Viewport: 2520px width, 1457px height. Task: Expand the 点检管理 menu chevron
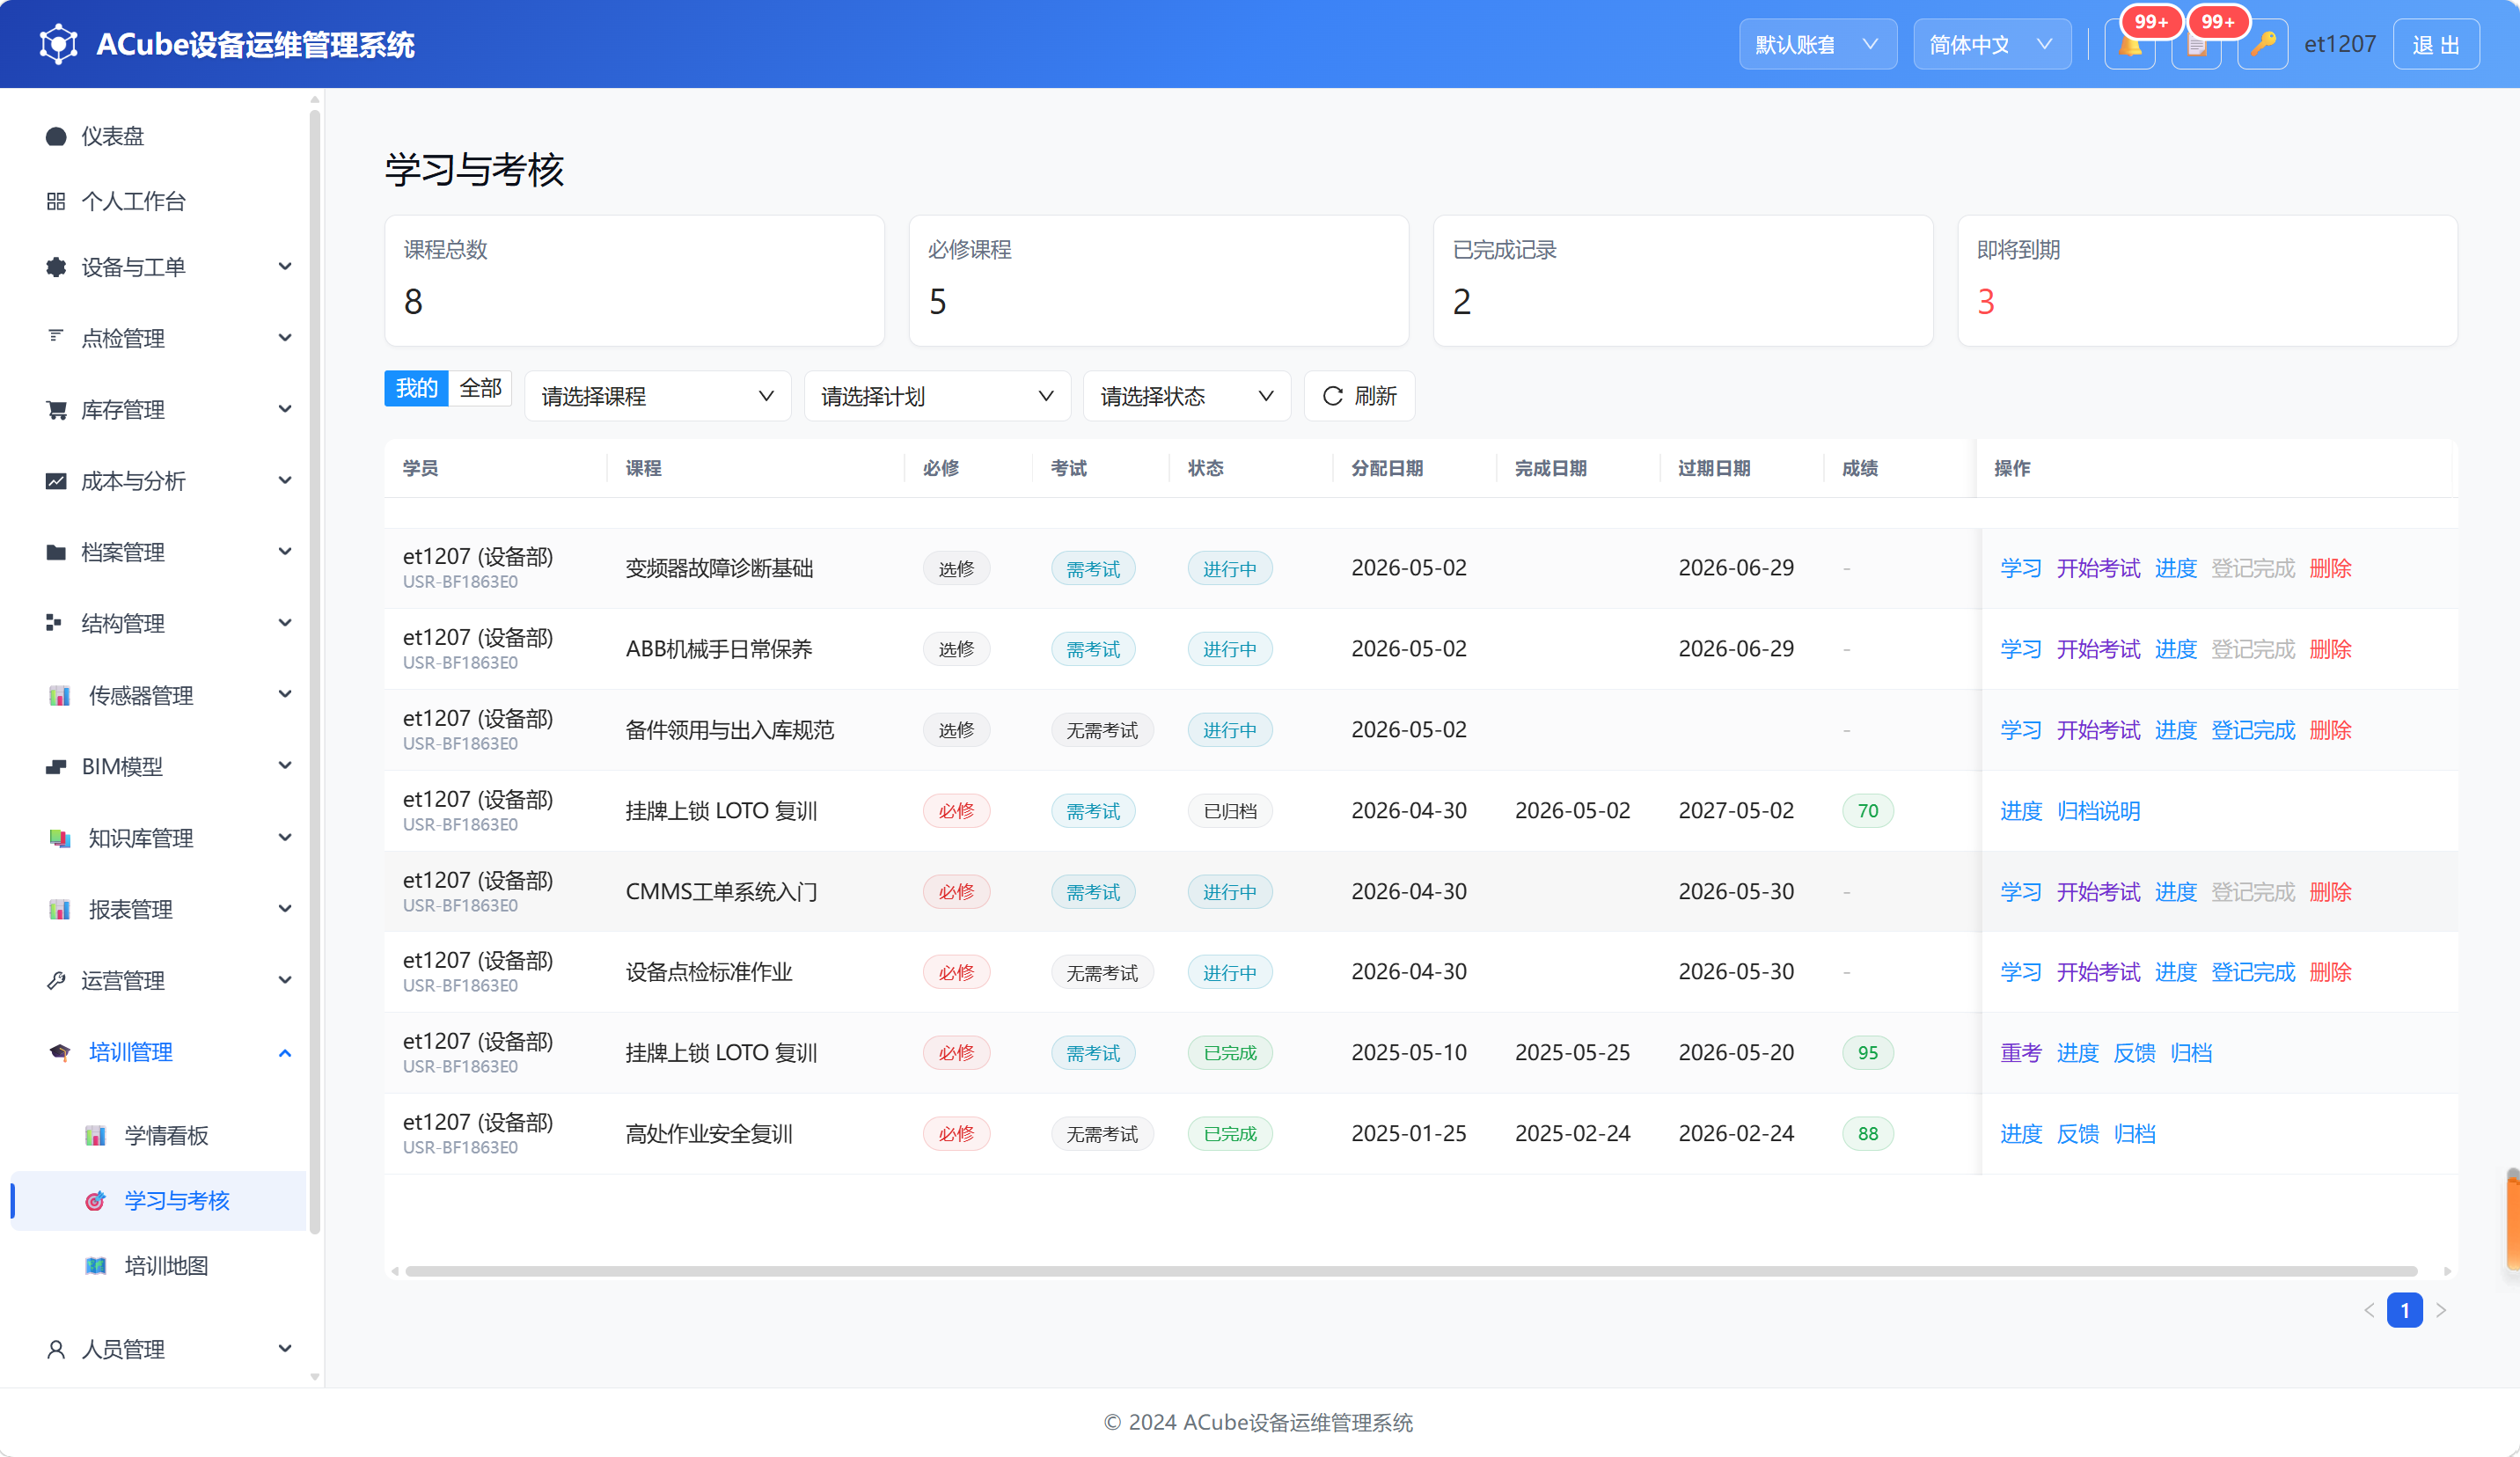click(x=285, y=338)
